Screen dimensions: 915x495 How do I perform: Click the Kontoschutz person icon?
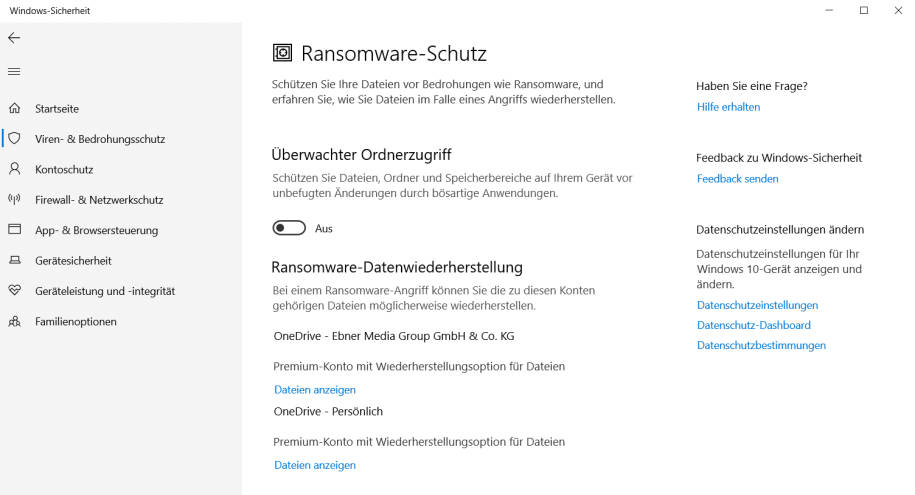pos(15,169)
